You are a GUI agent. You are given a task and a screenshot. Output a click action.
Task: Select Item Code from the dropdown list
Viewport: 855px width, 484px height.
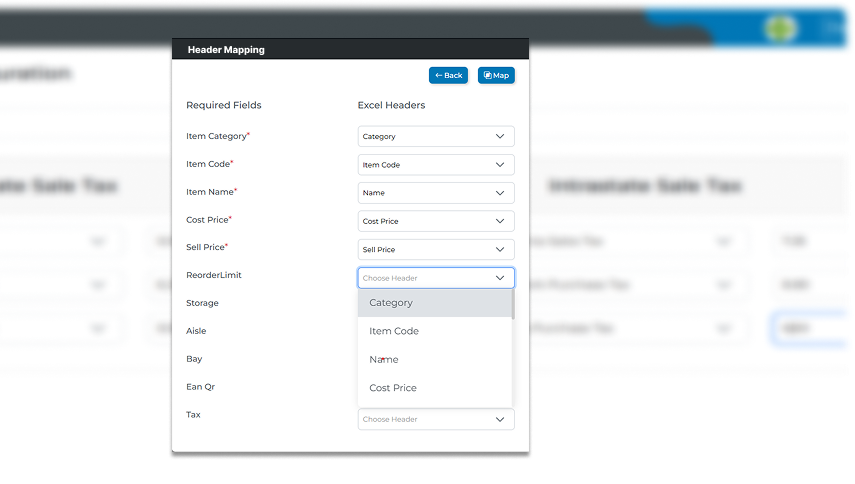435,331
